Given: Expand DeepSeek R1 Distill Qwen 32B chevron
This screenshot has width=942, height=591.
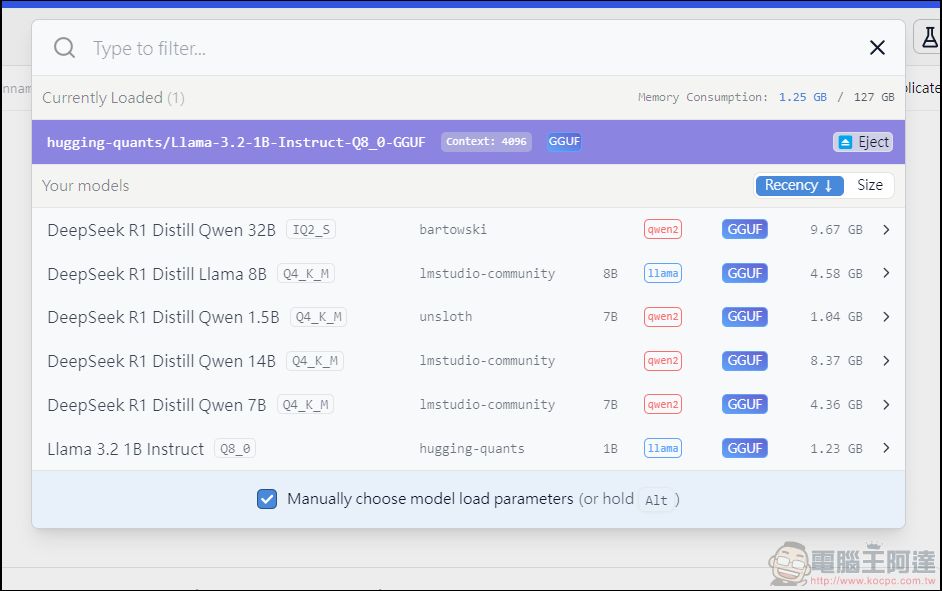Looking at the screenshot, I should click(886, 229).
